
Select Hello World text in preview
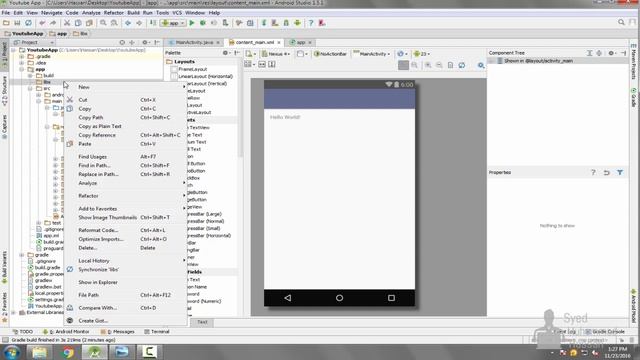[285, 117]
